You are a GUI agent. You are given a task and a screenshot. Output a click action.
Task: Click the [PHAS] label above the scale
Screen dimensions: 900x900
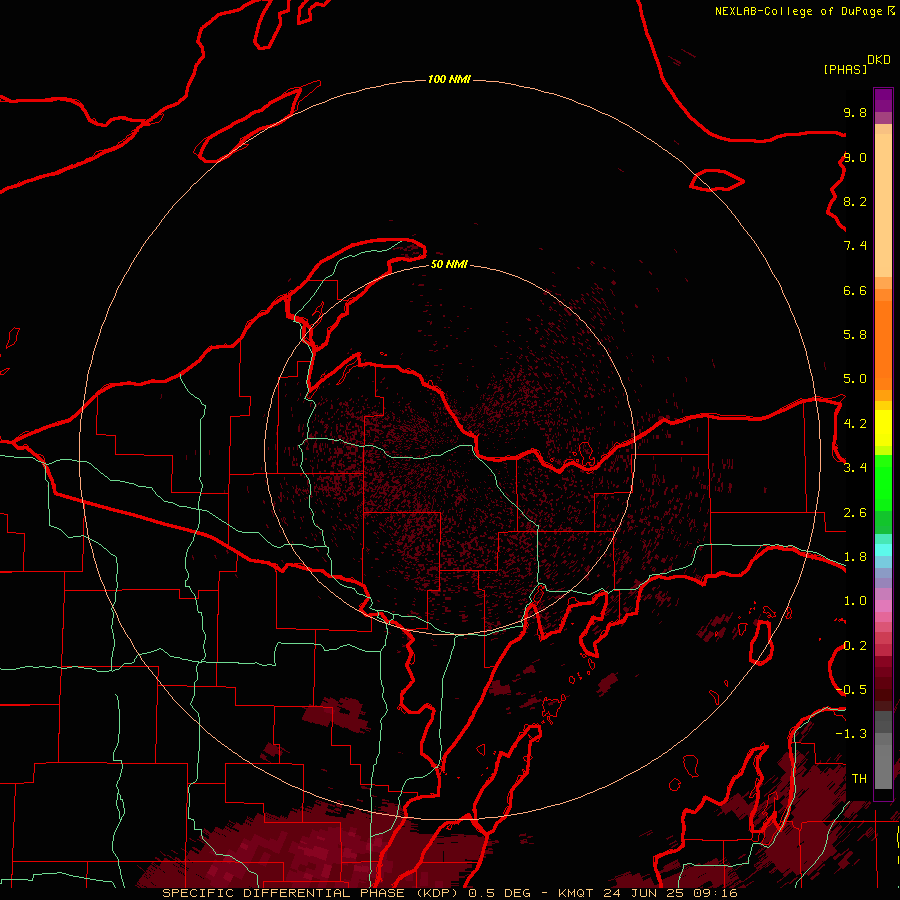tap(845, 69)
